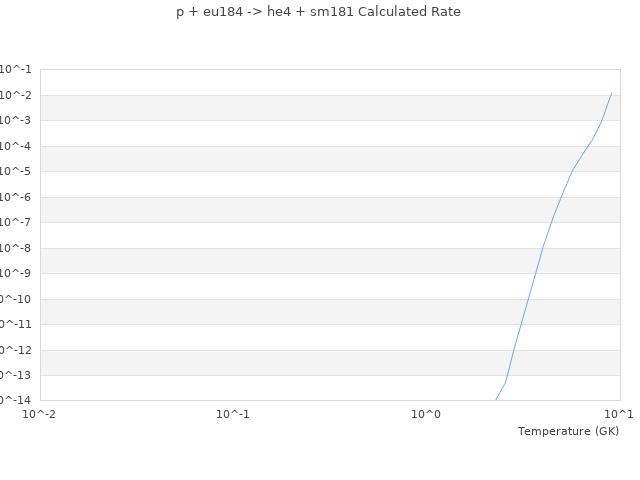Viewport: 640px width, 480px height.
Task: Select the 10^-9 y-axis tick label
Action: 15,273
